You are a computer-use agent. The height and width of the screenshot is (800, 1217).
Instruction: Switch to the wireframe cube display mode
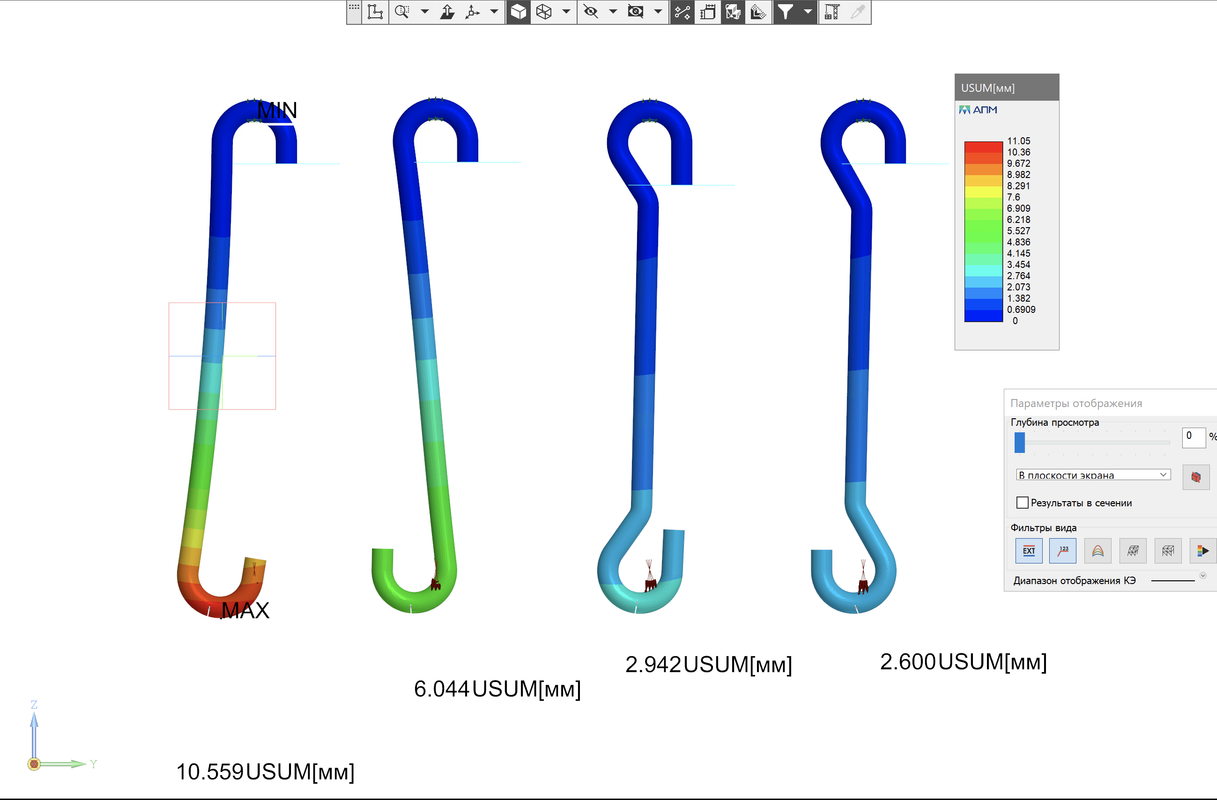[x=544, y=12]
